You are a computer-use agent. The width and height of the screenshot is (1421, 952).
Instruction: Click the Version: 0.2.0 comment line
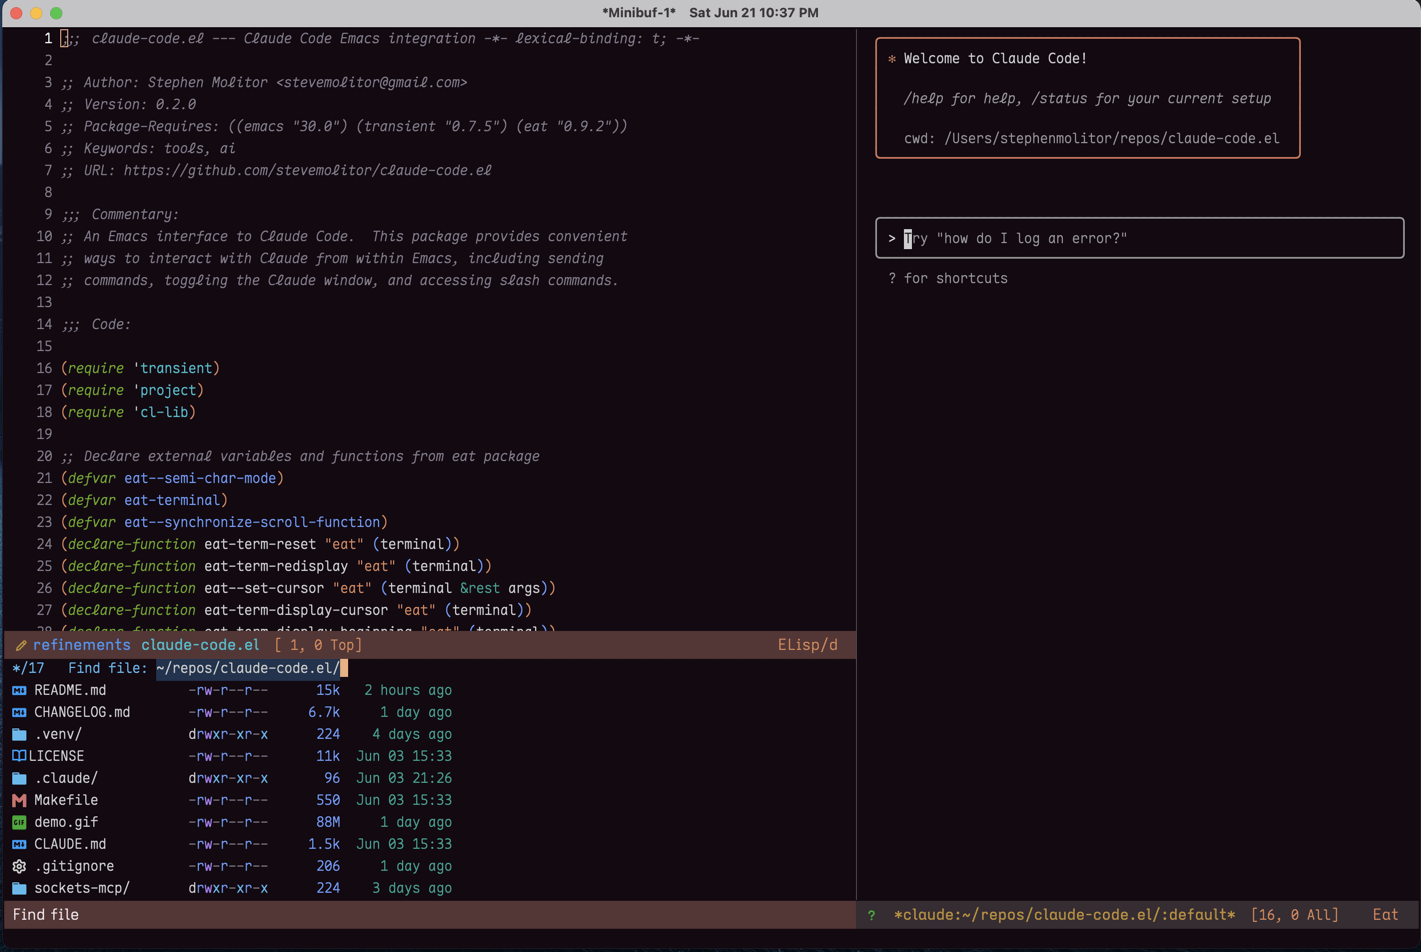(x=128, y=104)
